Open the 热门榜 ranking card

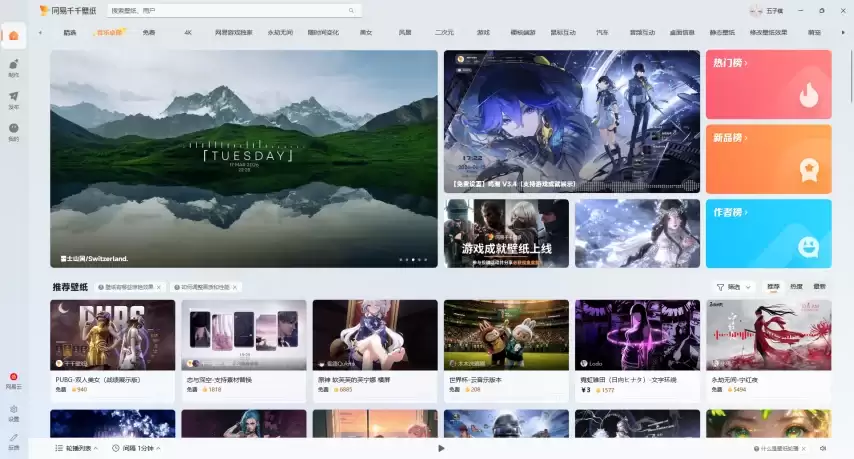coord(768,84)
